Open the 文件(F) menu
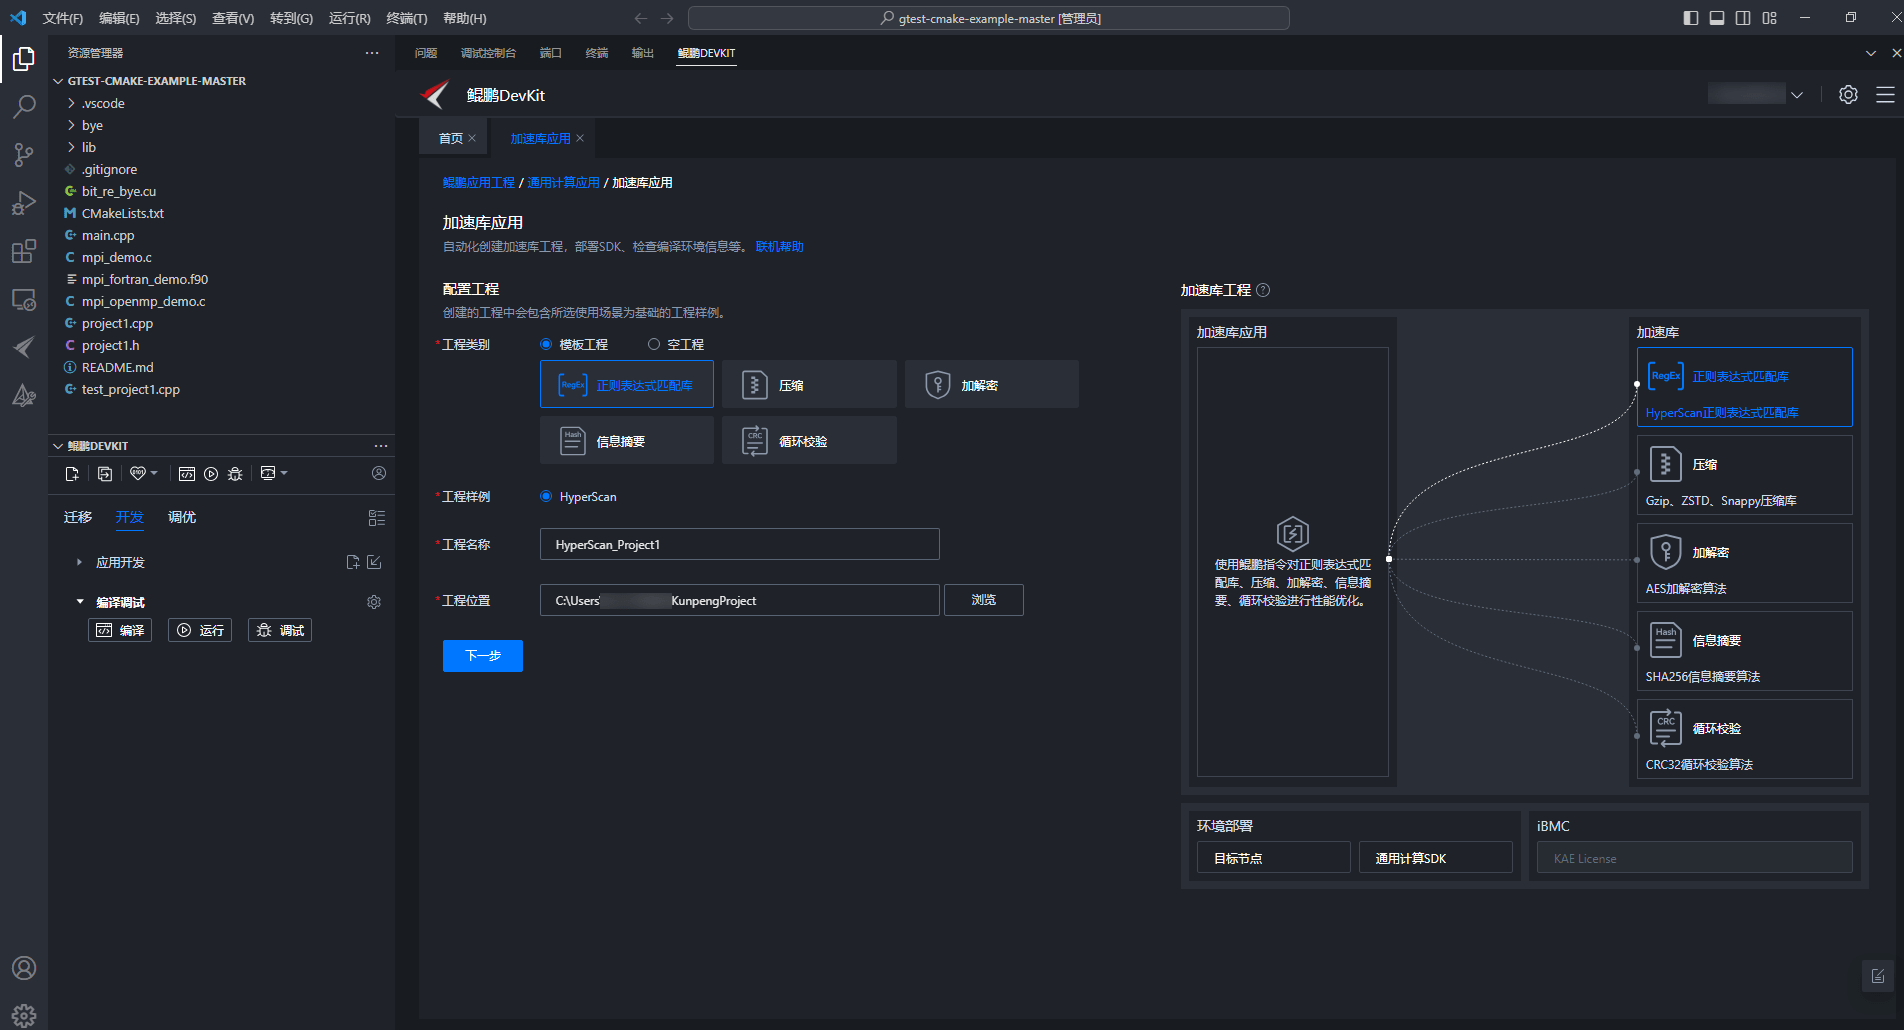This screenshot has height=1030, width=1904. tap(63, 18)
